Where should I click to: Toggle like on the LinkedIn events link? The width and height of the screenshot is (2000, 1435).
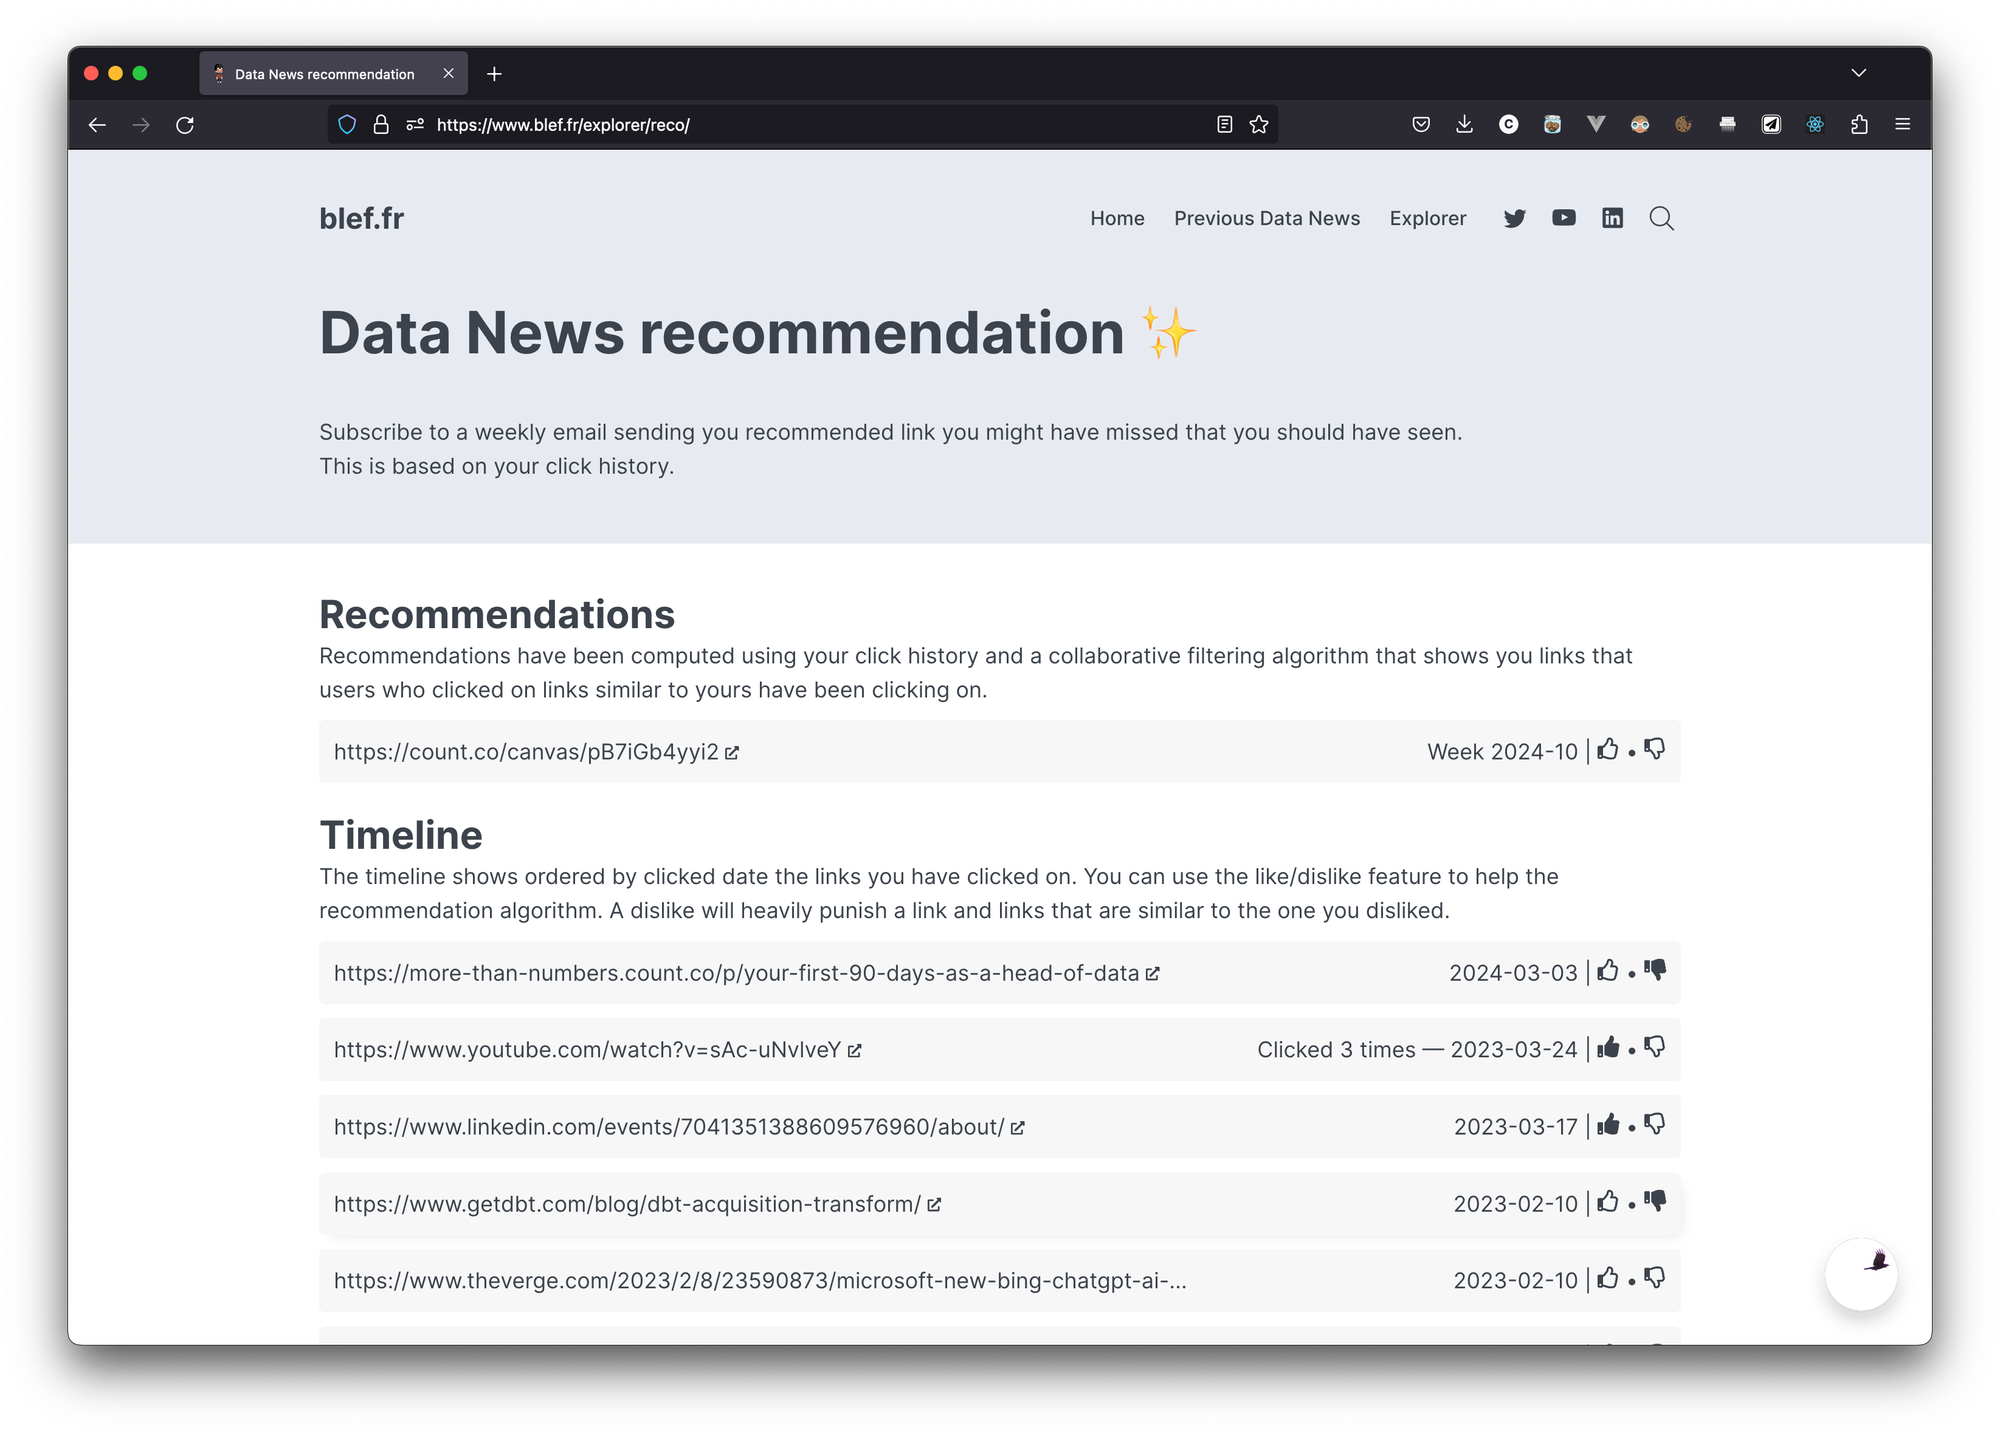click(x=1608, y=1125)
